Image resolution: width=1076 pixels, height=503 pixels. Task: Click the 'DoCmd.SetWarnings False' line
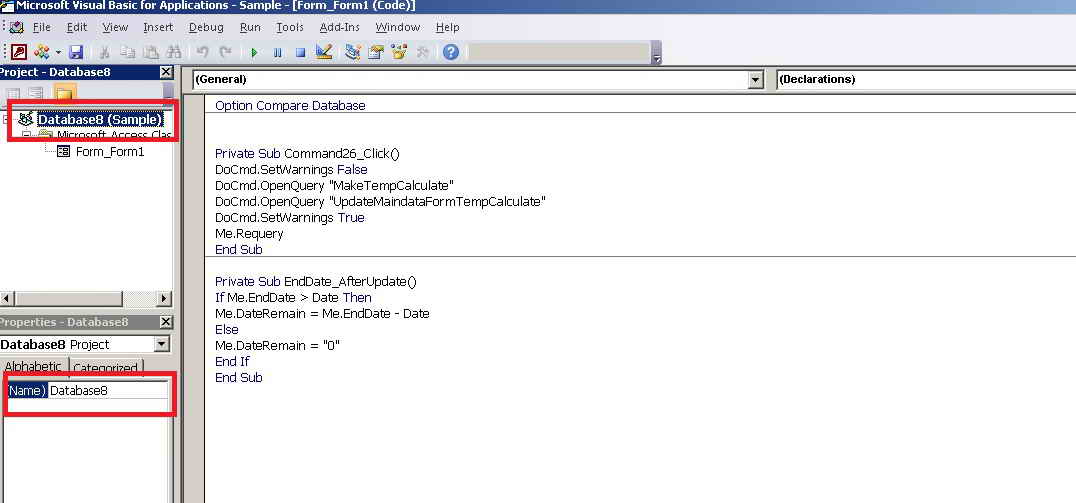[x=291, y=169]
